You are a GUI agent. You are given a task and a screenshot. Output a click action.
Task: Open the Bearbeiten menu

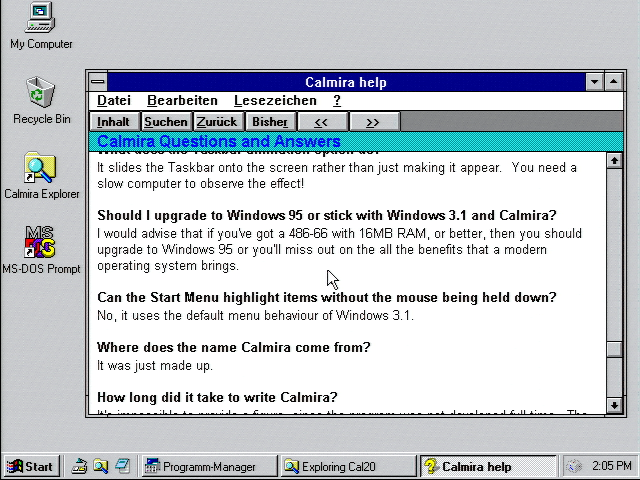click(x=182, y=101)
